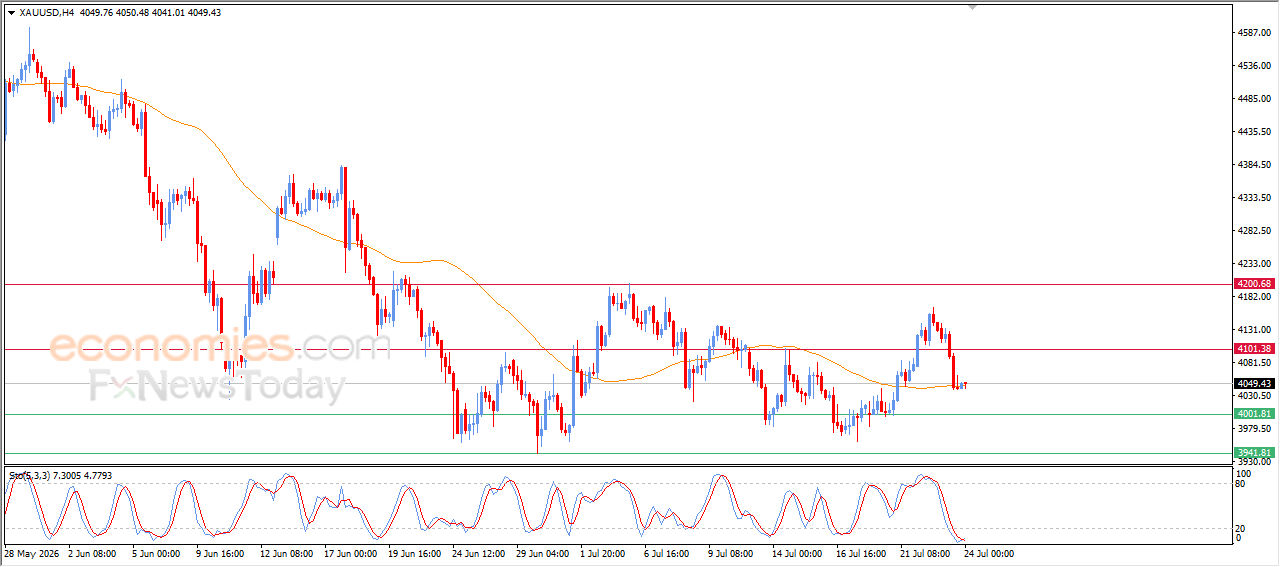
Task: Click the 4131.00 price axis label
Action: click(x=1256, y=330)
